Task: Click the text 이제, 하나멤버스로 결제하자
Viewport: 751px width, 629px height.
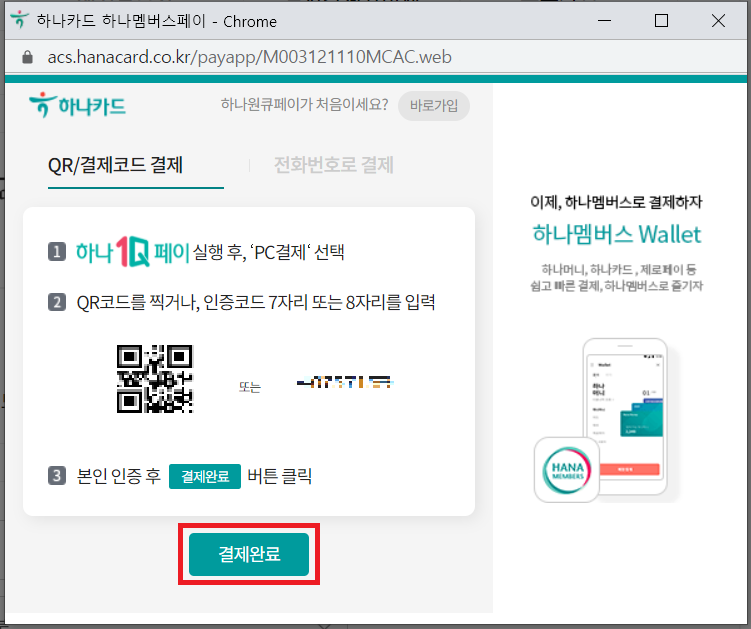Action: click(x=616, y=202)
